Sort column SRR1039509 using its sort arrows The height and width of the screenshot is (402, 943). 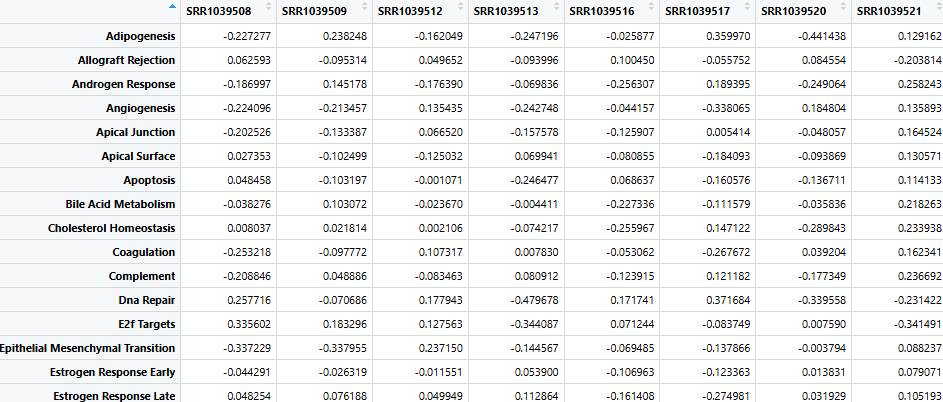(x=364, y=6)
